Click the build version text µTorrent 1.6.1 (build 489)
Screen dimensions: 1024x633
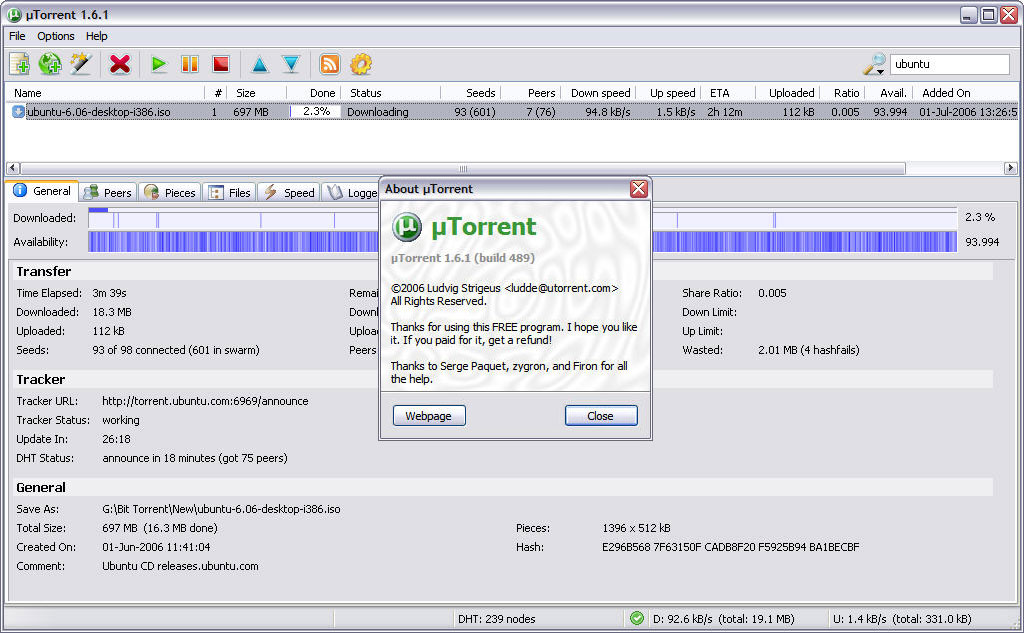pyautogui.click(x=462, y=258)
